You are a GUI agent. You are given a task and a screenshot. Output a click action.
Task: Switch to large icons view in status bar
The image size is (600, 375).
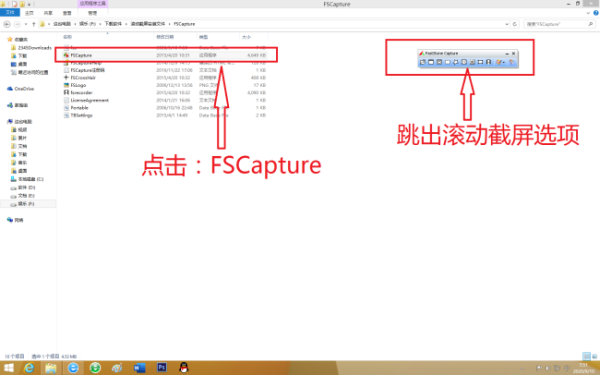(x=594, y=356)
